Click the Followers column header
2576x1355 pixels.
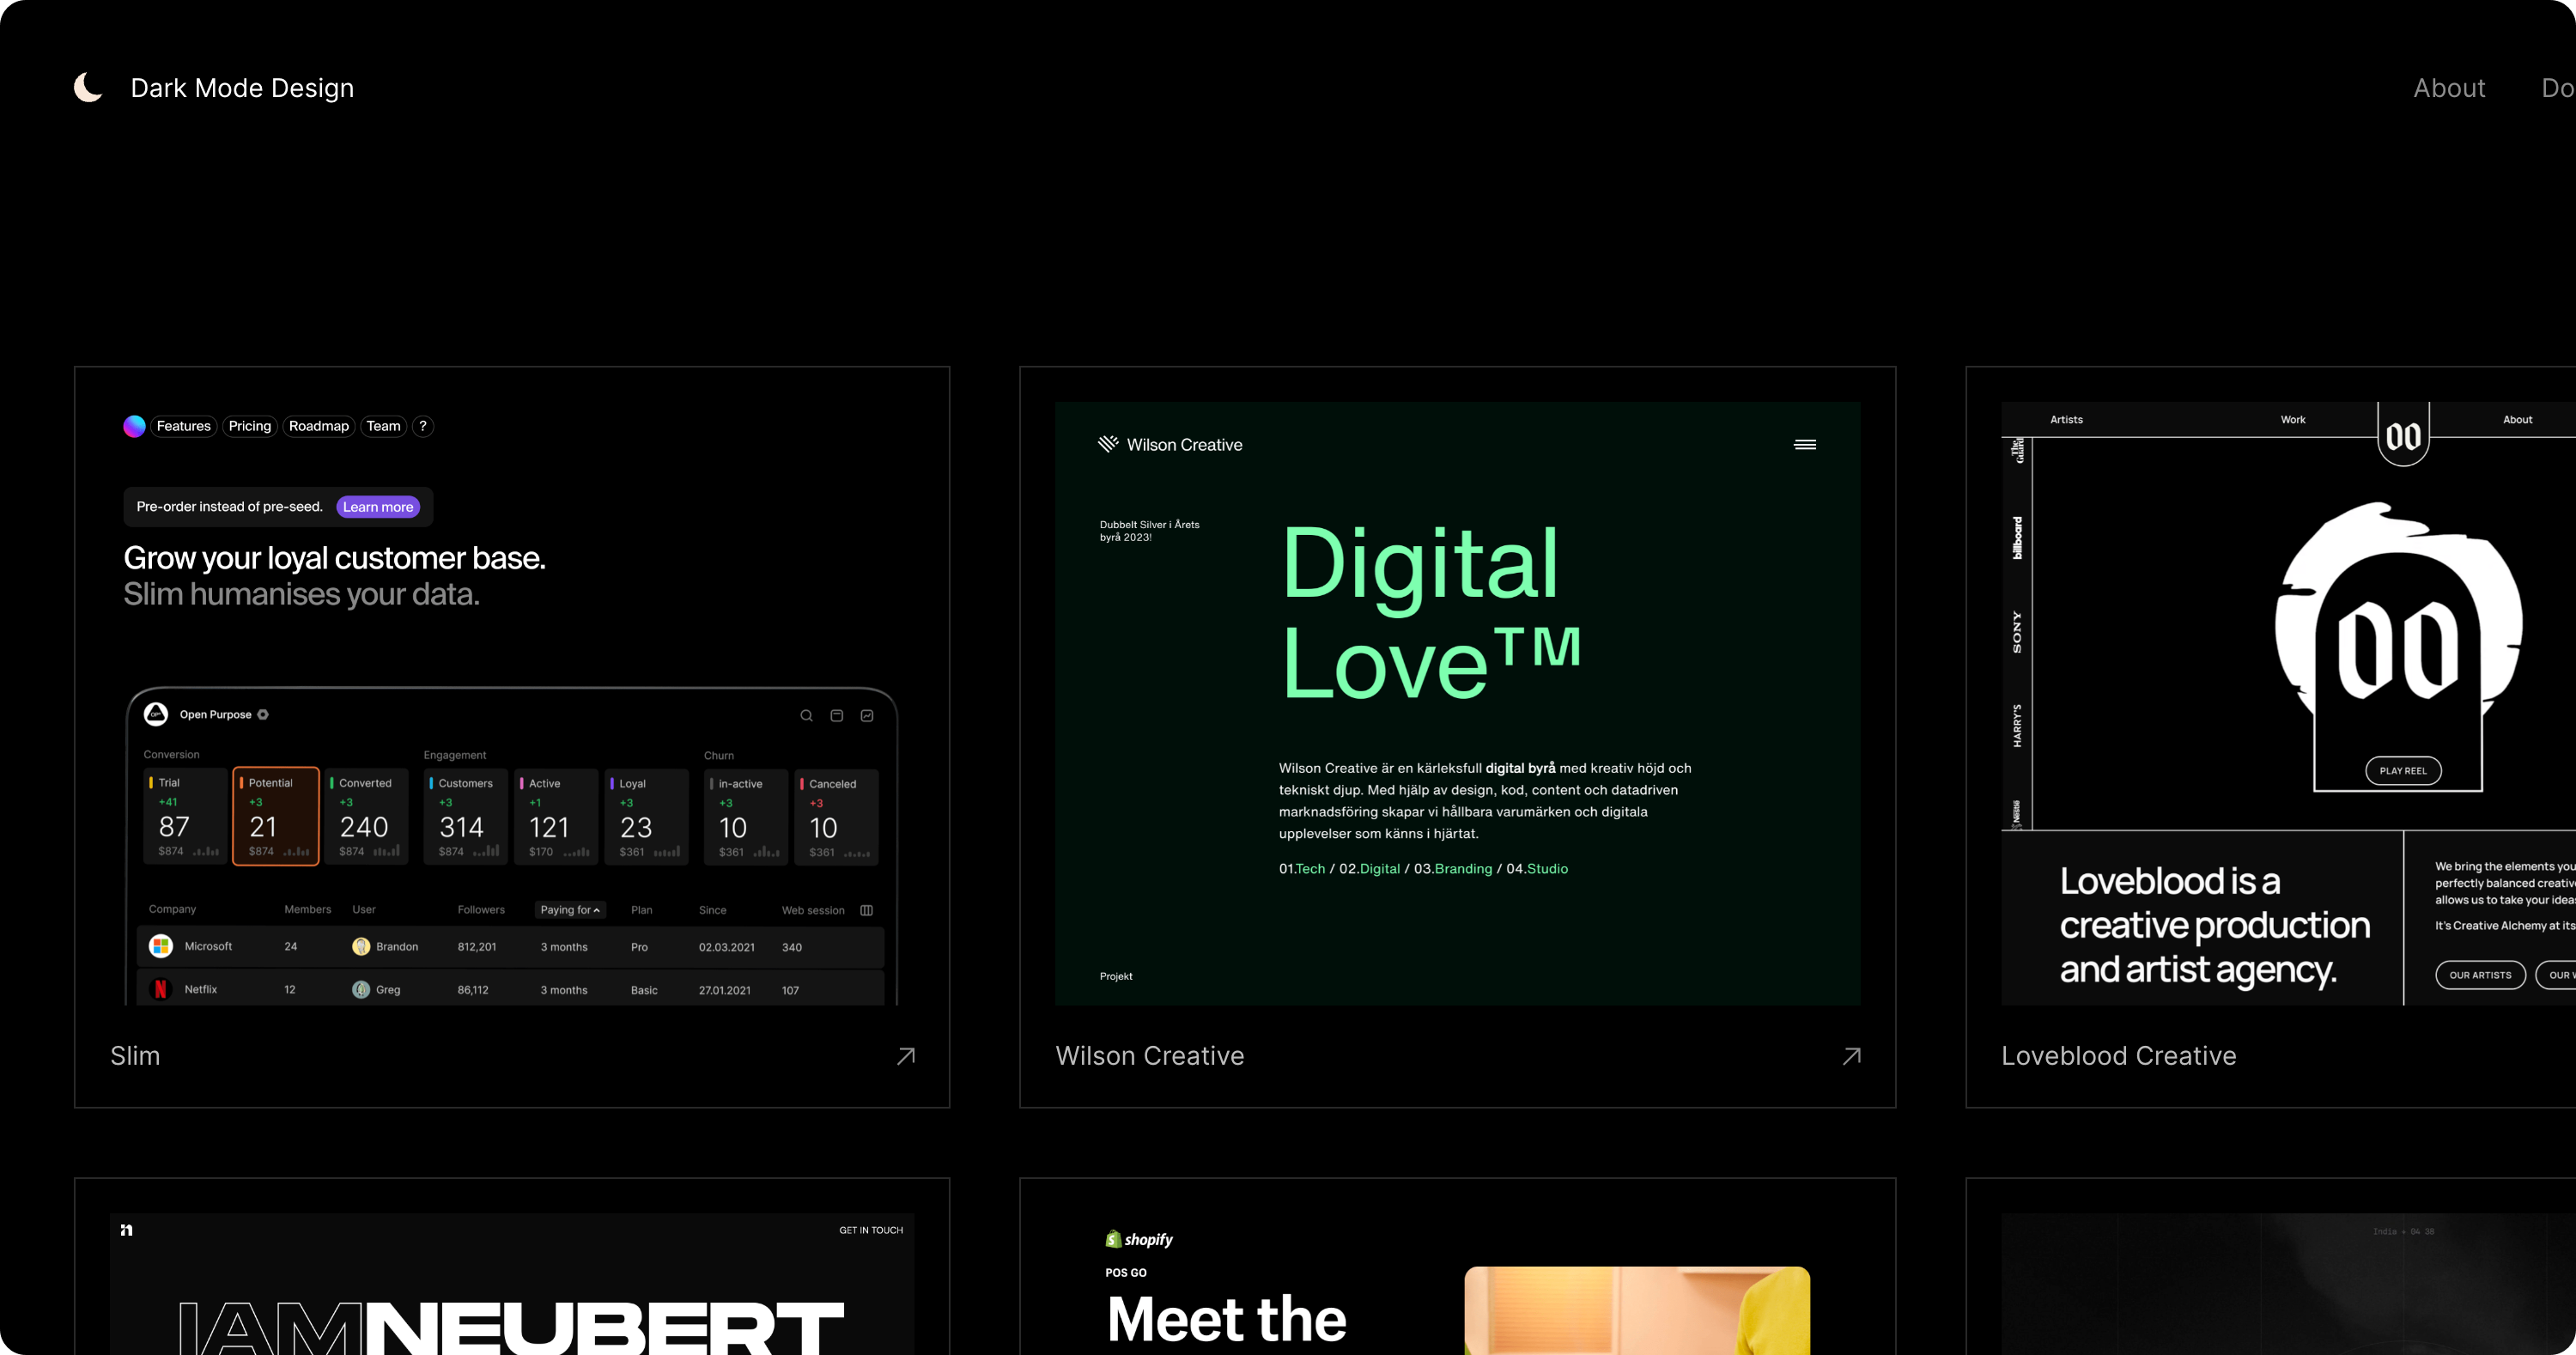481,910
